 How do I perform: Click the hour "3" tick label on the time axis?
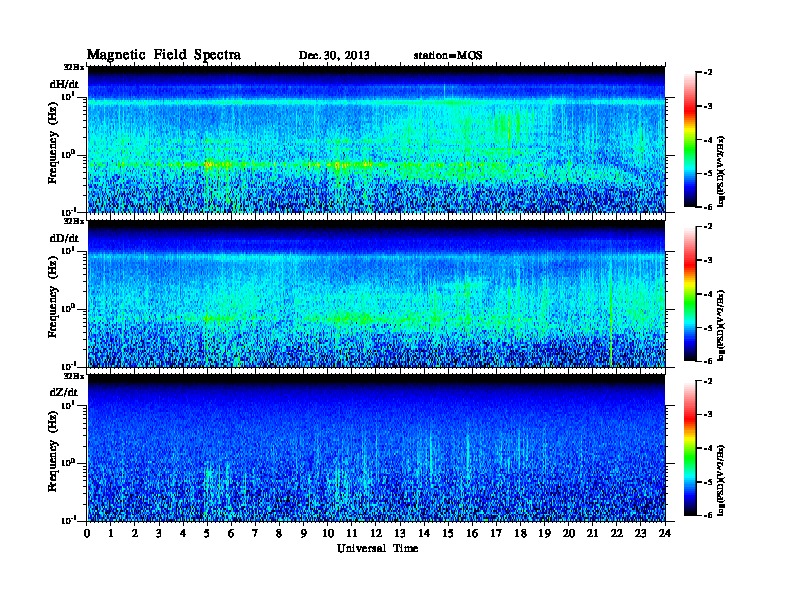159,534
